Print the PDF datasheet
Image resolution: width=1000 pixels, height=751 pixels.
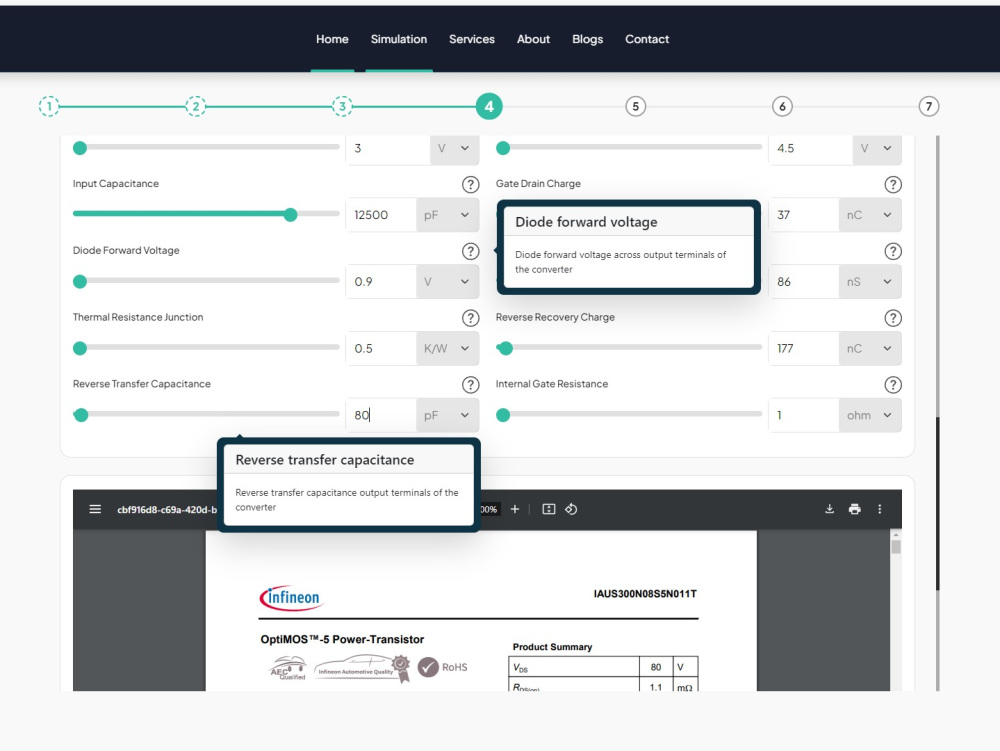(x=855, y=509)
